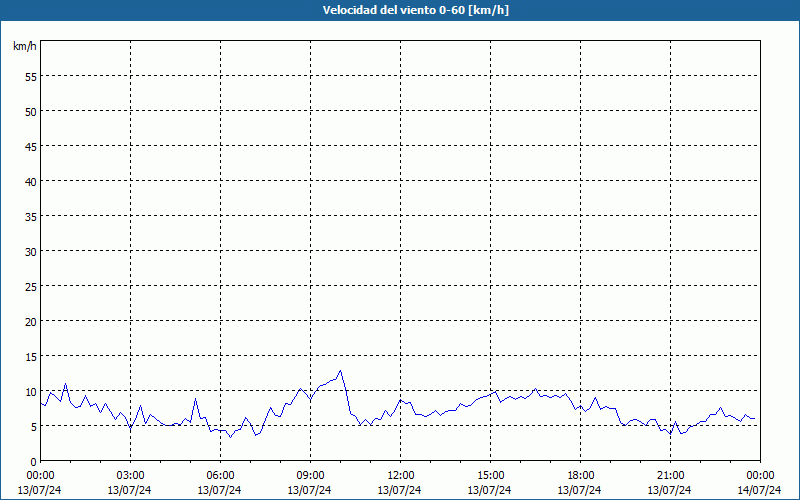
Task: Click the '18:00' time axis label
Action: click(x=580, y=476)
